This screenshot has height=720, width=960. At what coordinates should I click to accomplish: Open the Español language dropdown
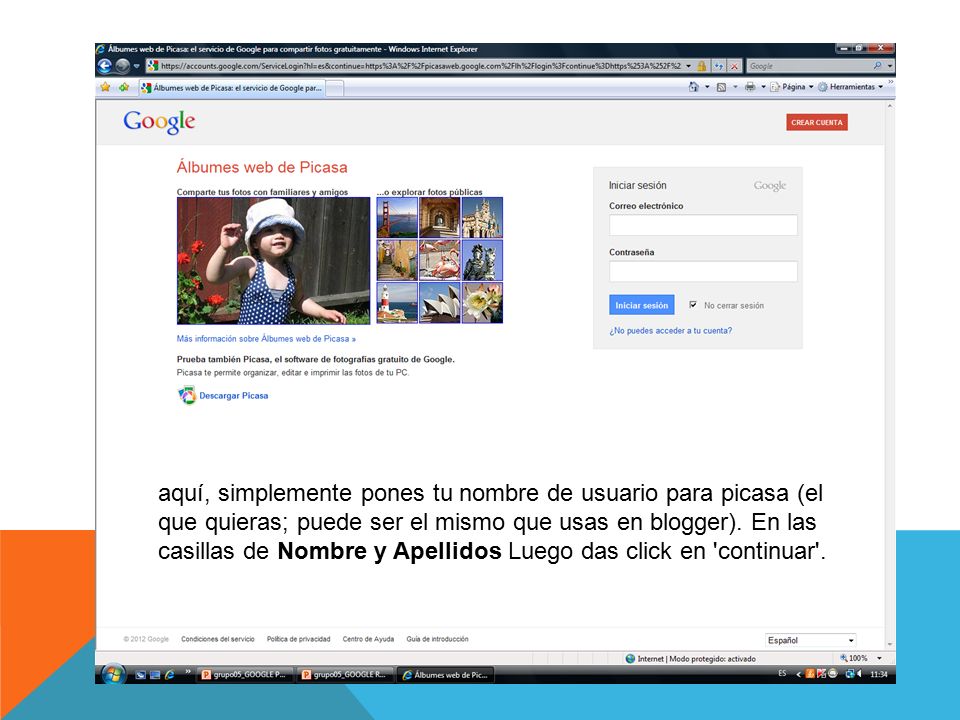pos(810,640)
